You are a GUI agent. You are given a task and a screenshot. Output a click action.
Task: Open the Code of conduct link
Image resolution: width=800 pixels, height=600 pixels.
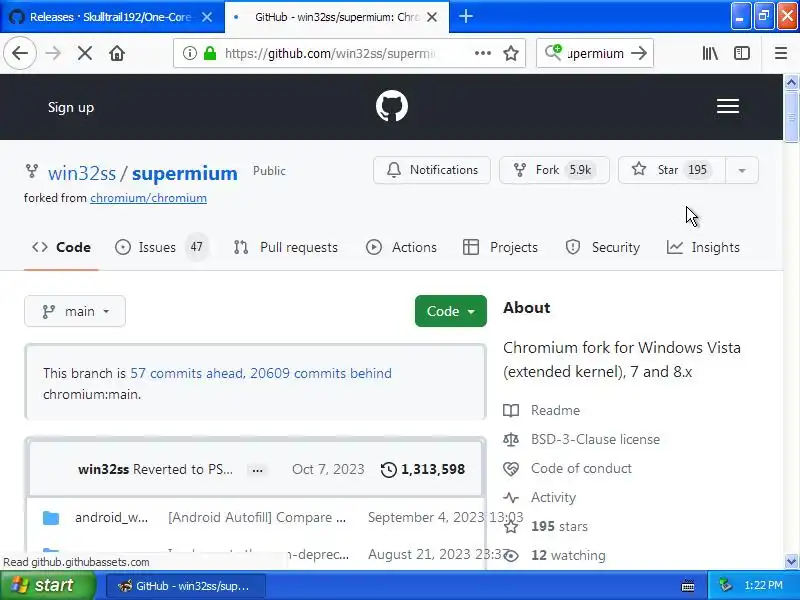point(567,468)
